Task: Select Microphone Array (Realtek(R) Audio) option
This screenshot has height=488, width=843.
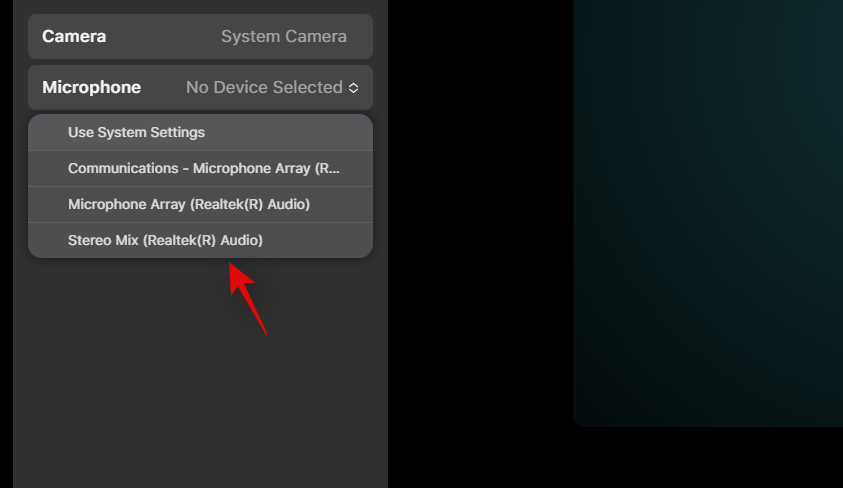Action: point(189,204)
